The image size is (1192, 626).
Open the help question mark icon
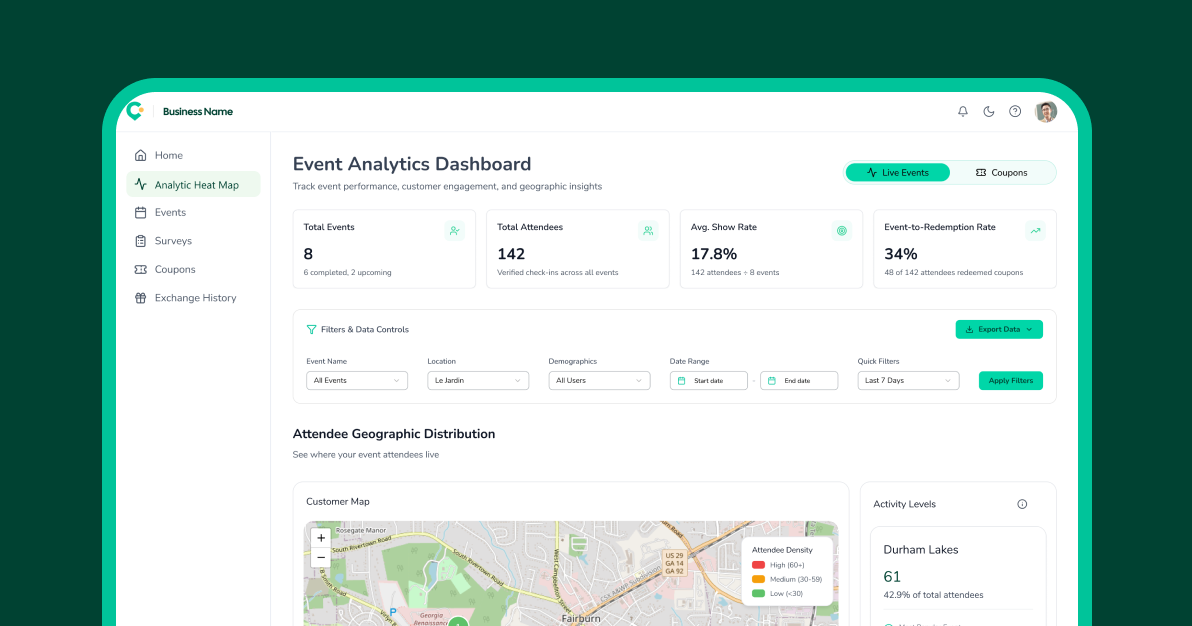pos(1015,111)
